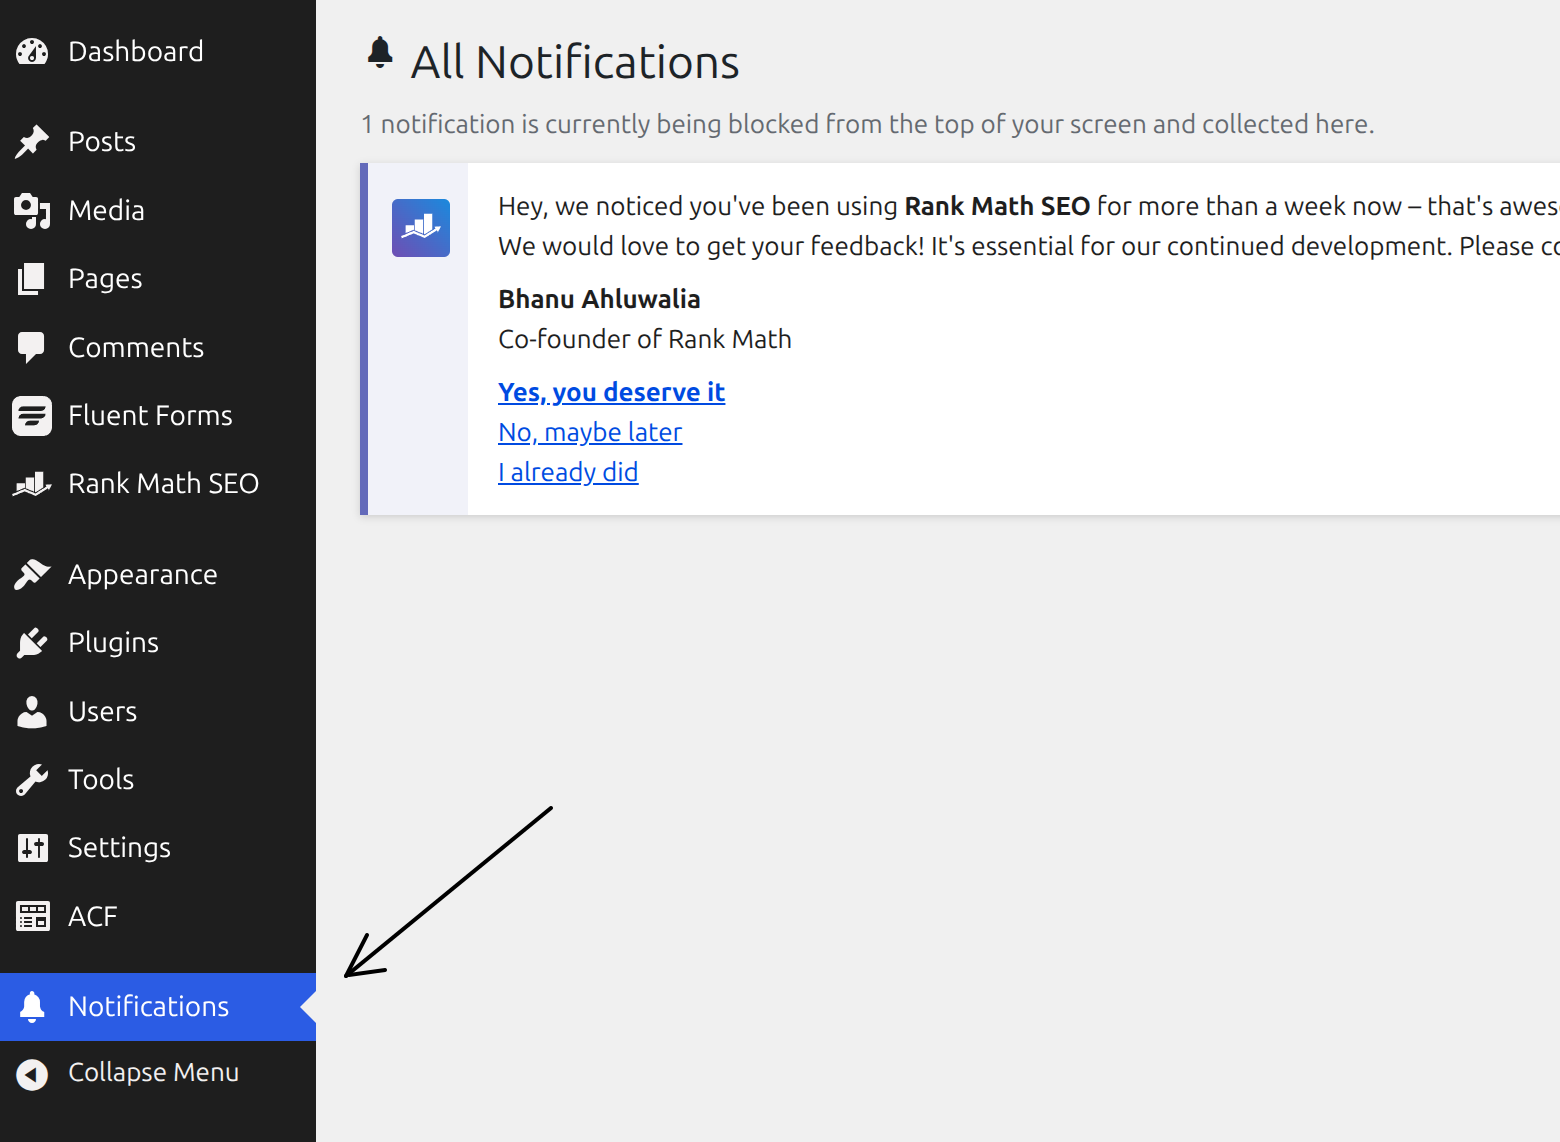Click the Appearance paintbrush icon
Viewport: 1560px width, 1142px height.
32,575
